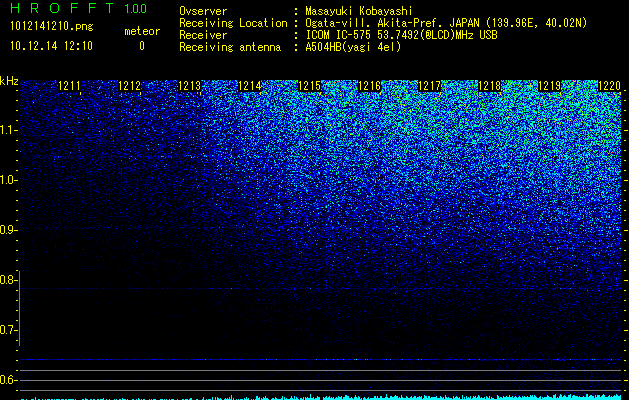Select the A504HB(yagi 4el) antenna value
Viewport: 629px width, 400px height.
click(x=353, y=47)
